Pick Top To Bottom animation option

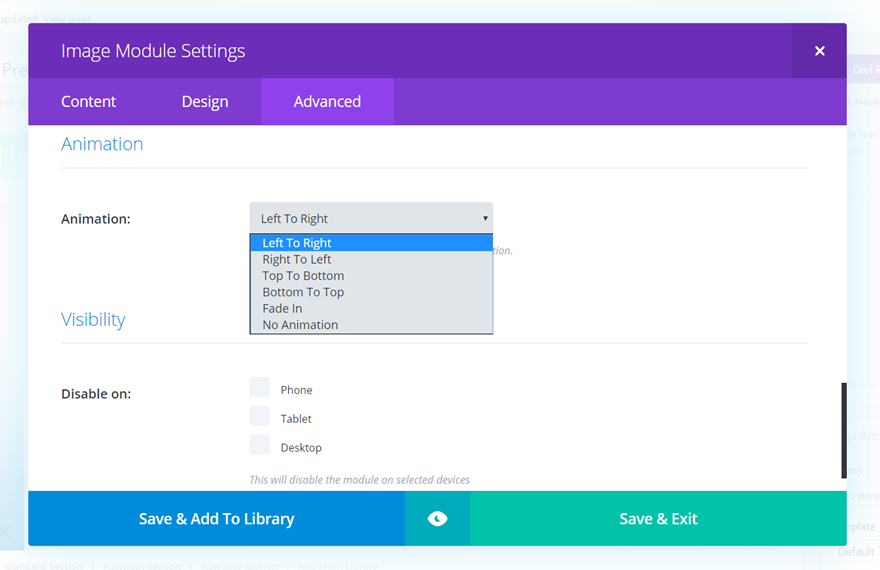click(303, 276)
